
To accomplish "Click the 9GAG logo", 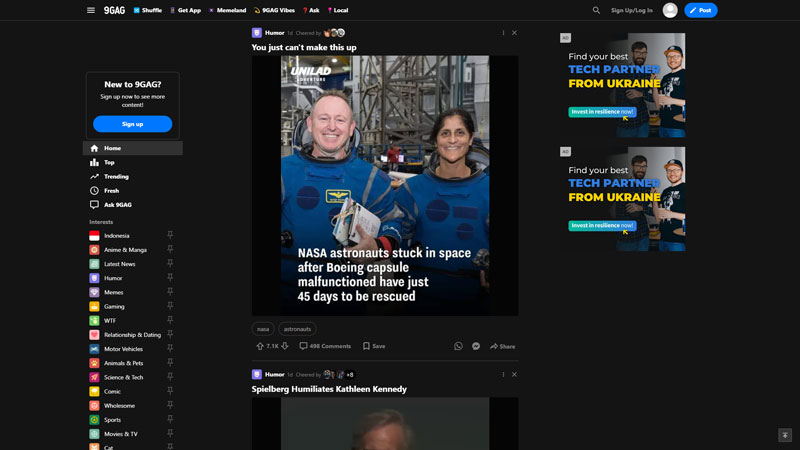I will [114, 10].
